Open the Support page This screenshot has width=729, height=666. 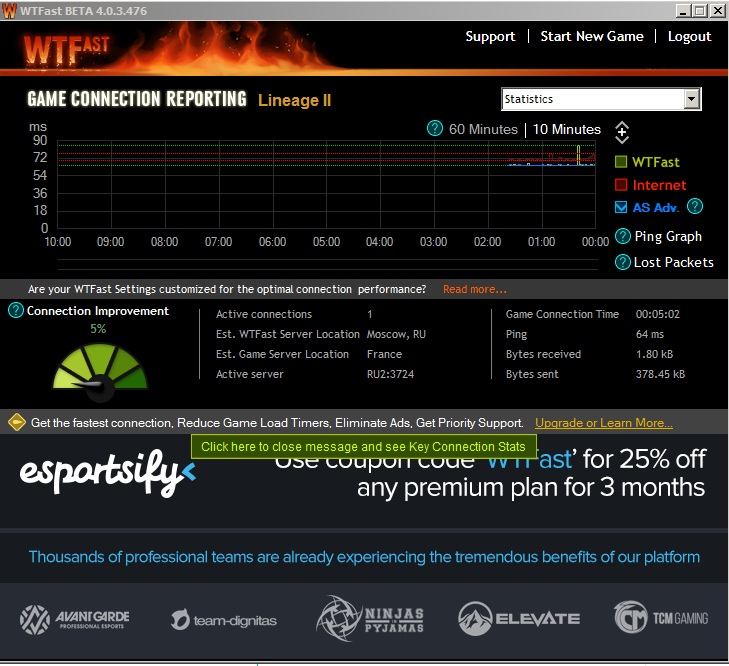coord(490,36)
